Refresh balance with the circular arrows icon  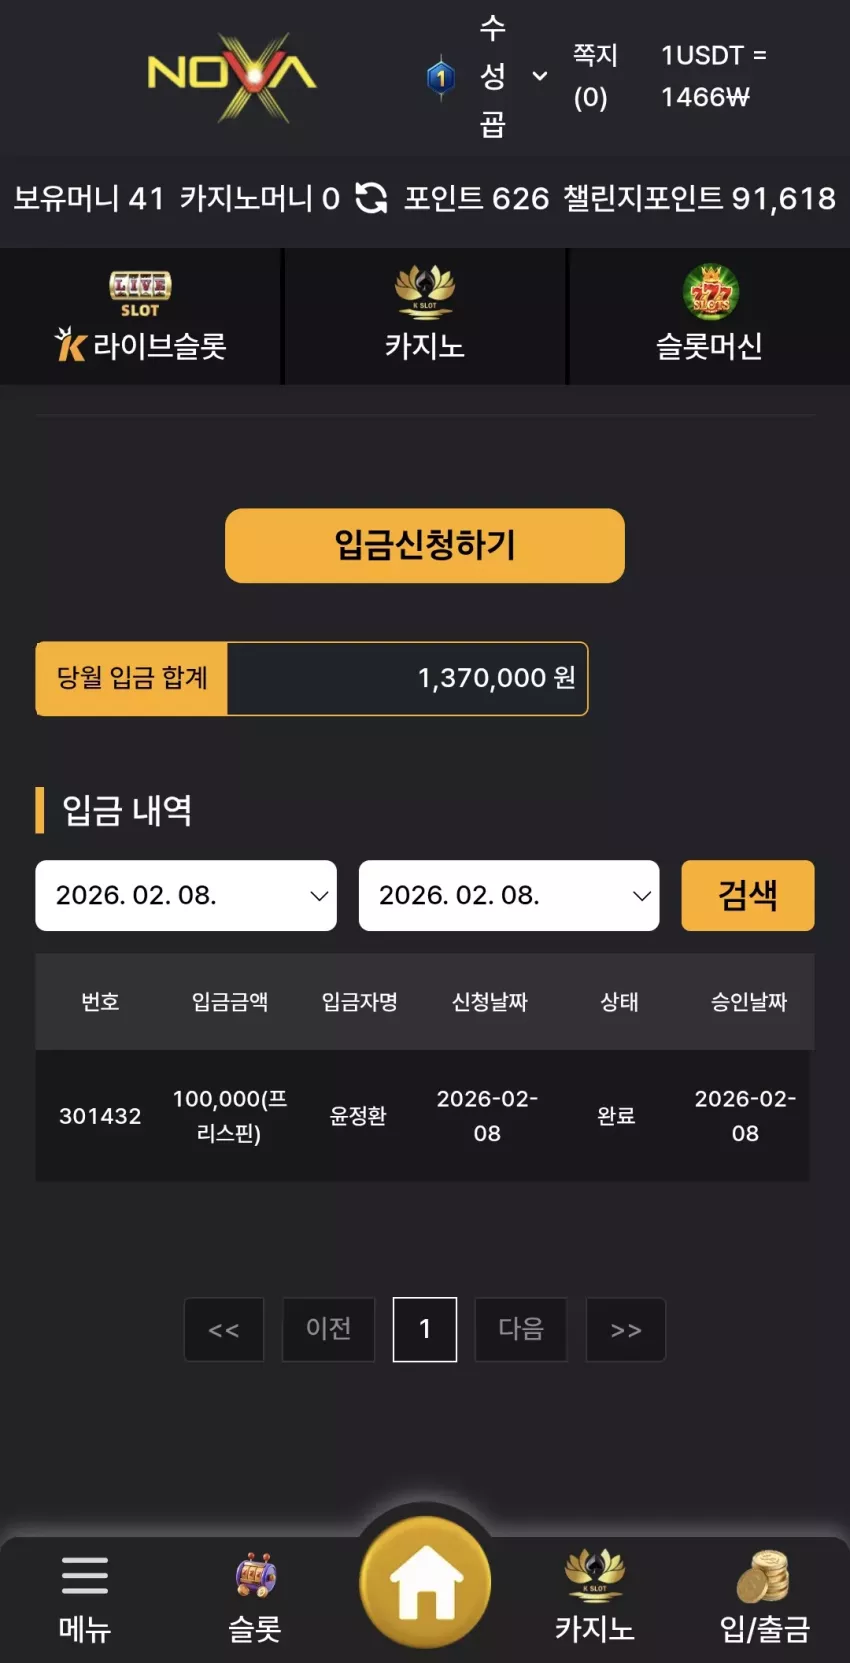371,198
